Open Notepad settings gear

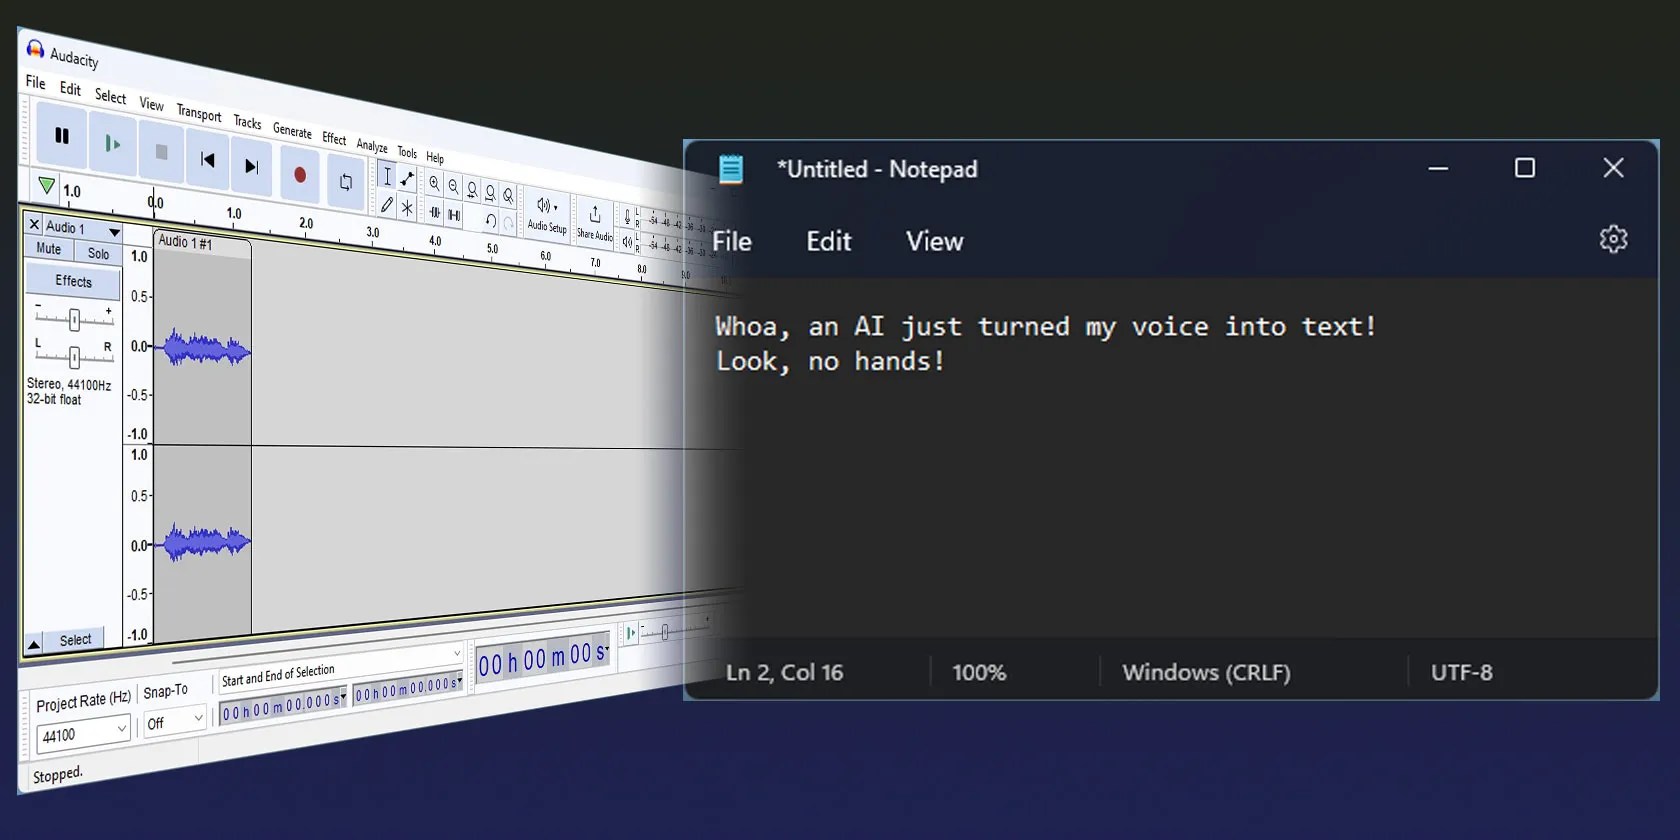[x=1613, y=239]
